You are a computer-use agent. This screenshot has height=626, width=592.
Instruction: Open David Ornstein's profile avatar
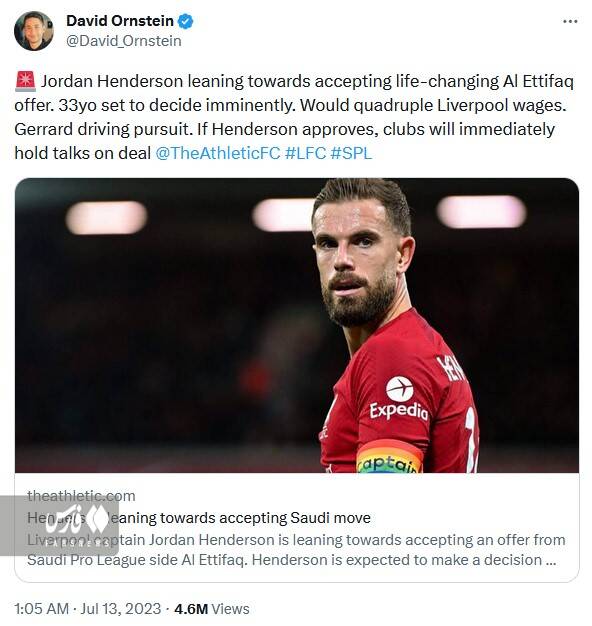[34, 31]
